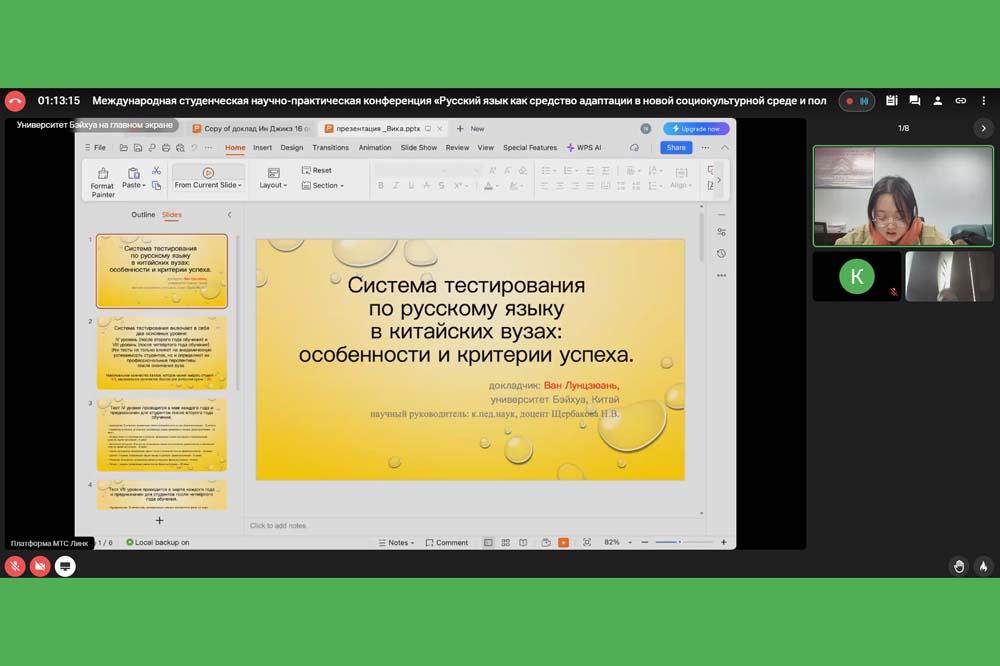Screen dimensions: 1000x666
Task: Switch to the Transitions ribbon tab
Action: click(x=330, y=147)
